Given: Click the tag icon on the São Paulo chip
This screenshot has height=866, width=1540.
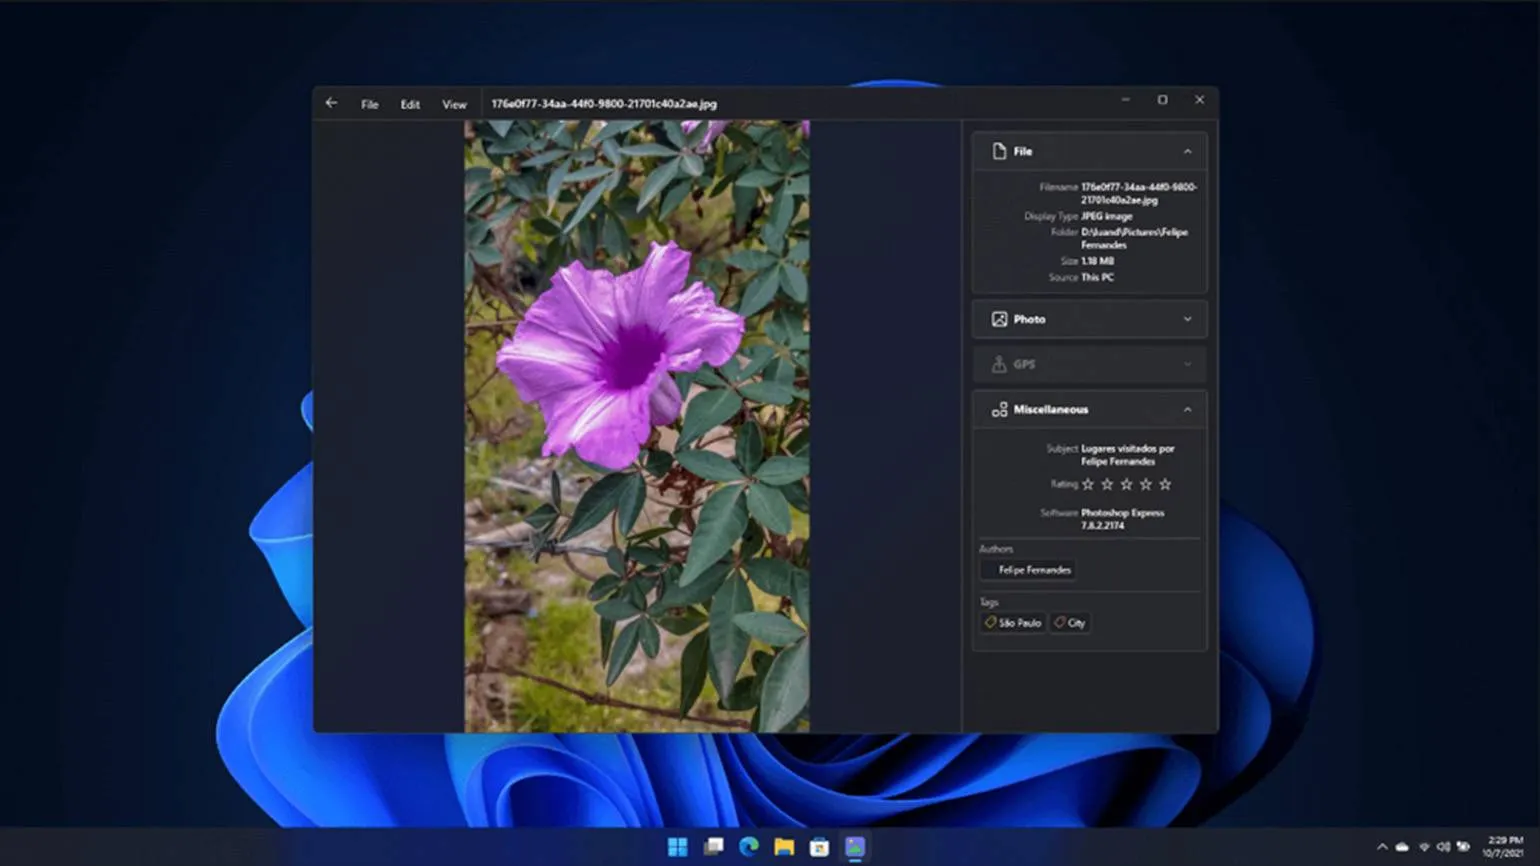Looking at the screenshot, I should point(990,622).
